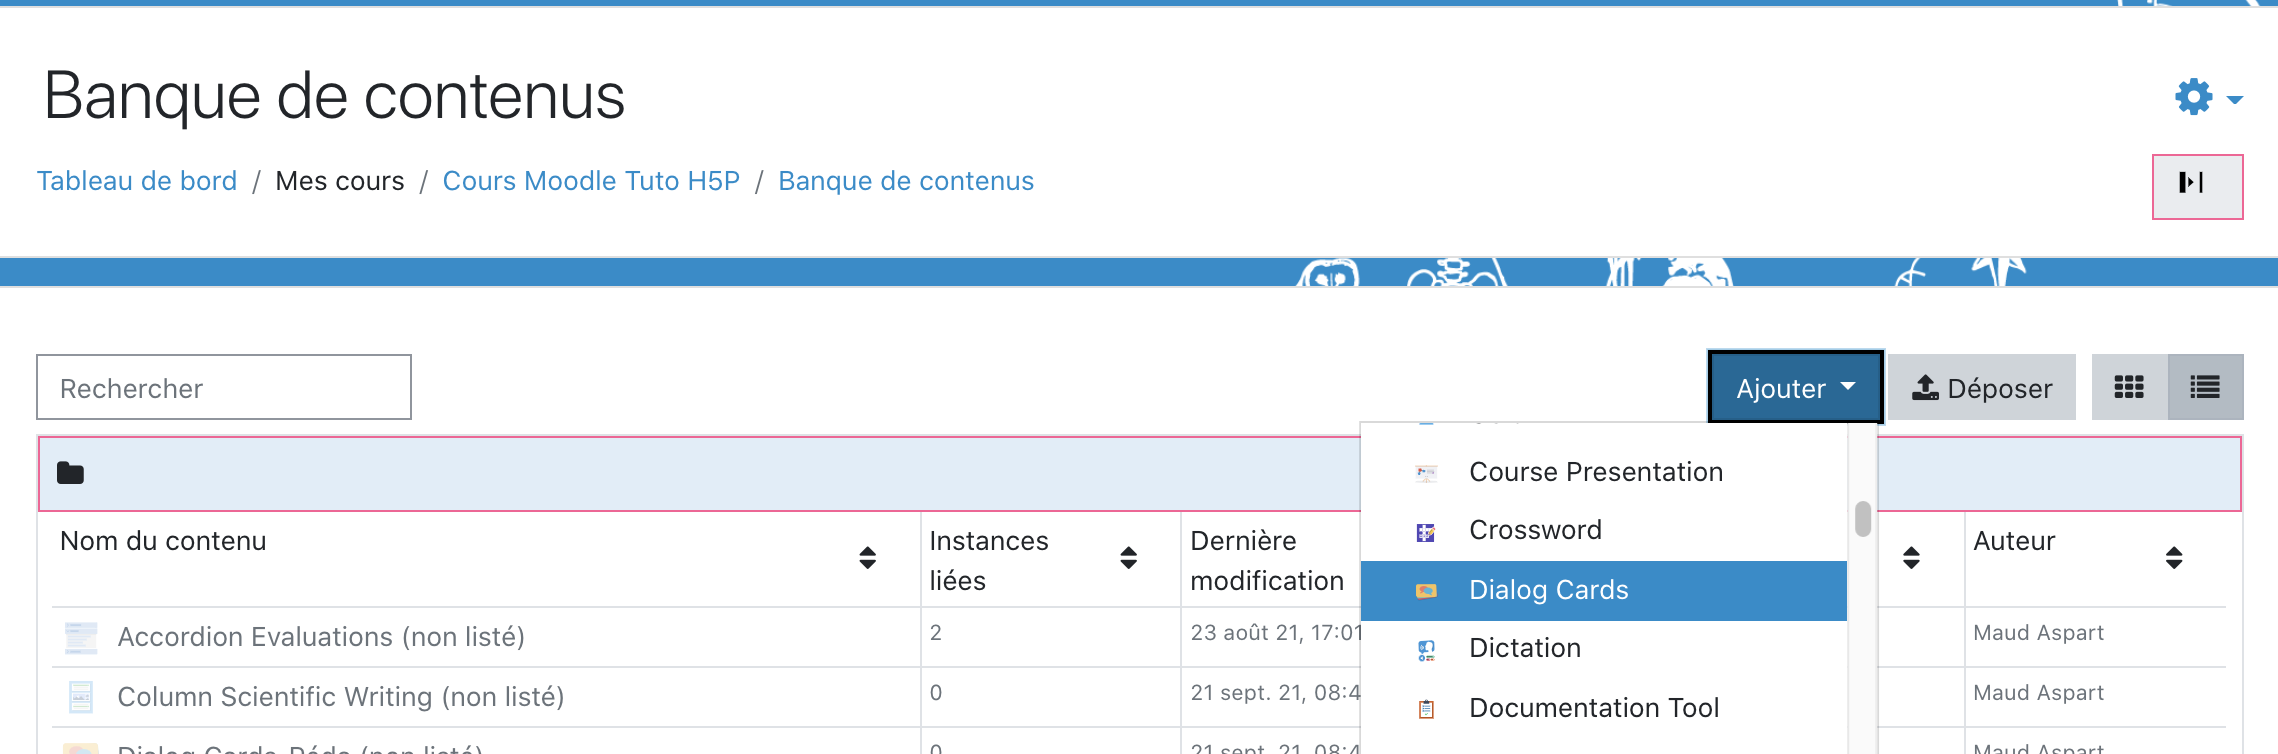Sort by Instances liées column
2278x754 pixels.
click(1128, 558)
